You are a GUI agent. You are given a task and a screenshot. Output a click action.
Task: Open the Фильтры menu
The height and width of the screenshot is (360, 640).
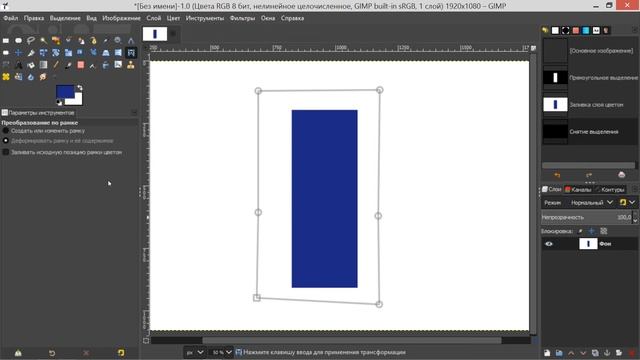[x=242, y=18]
